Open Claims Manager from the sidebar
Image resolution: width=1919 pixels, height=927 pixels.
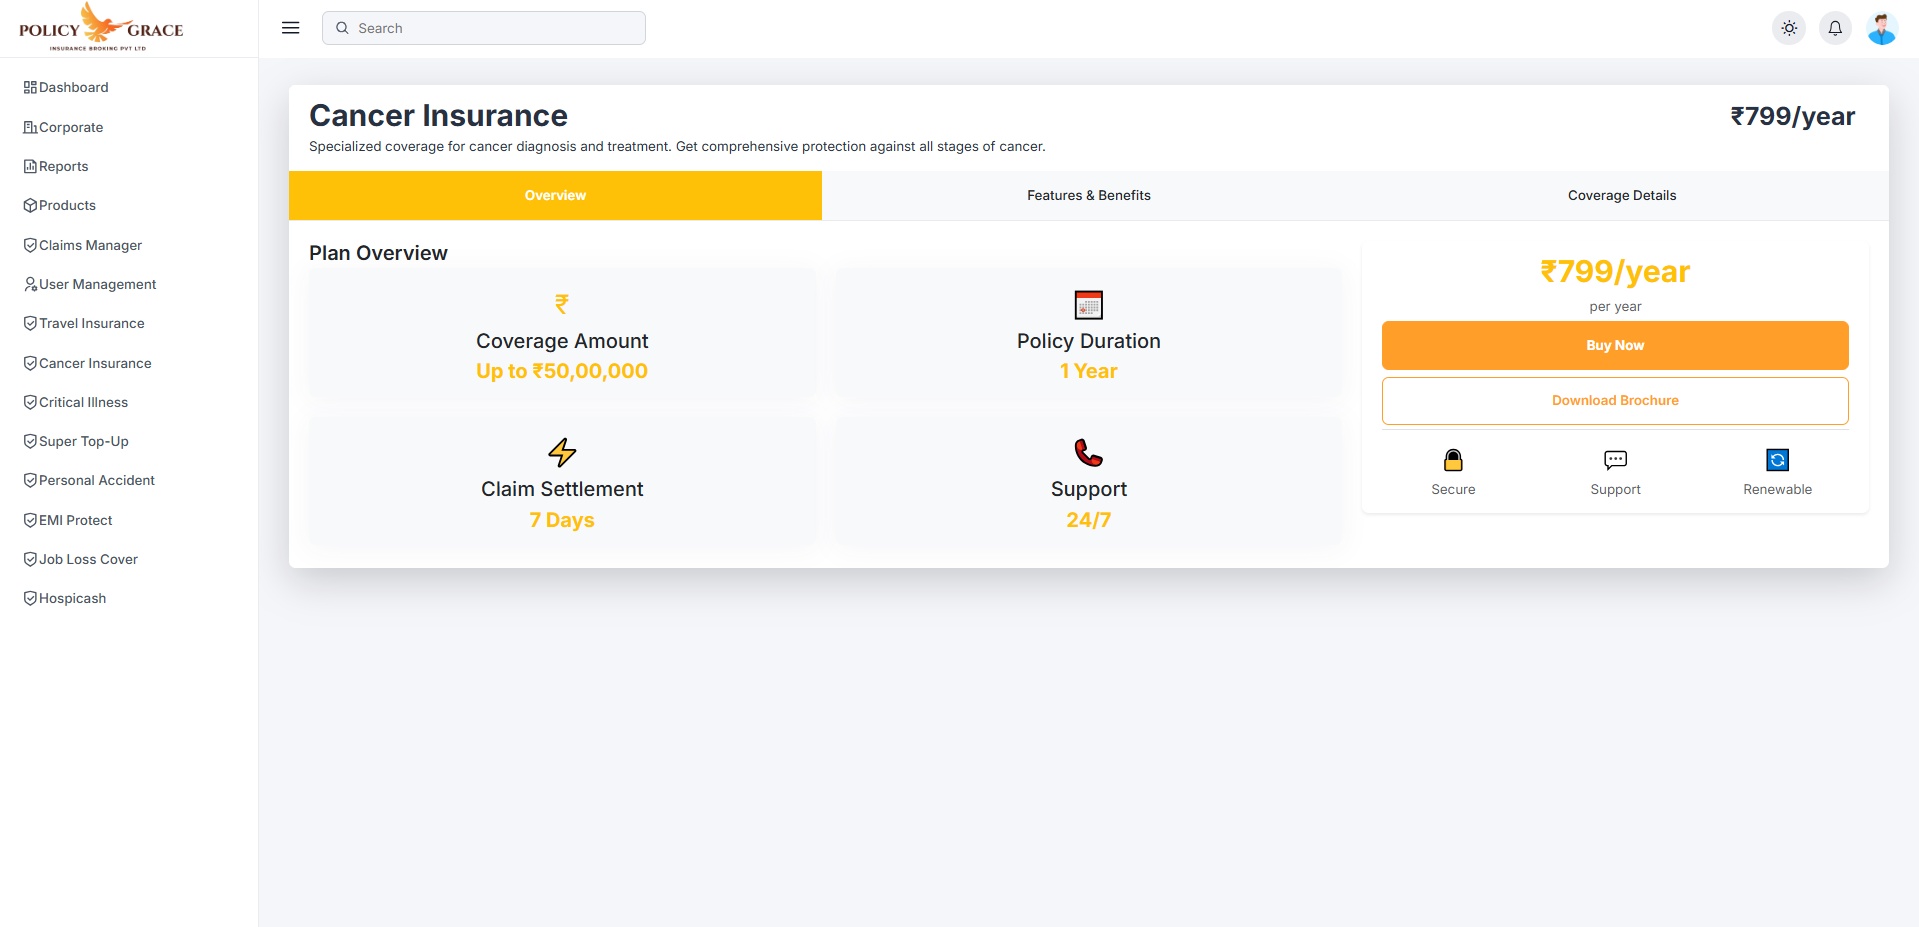[x=90, y=246]
